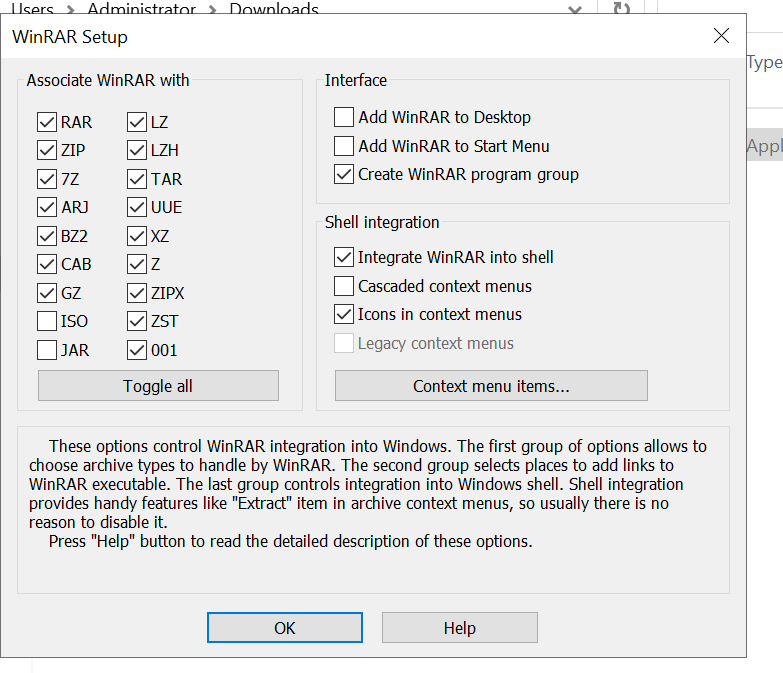Enable Cascaded context menus option
Image resolution: width=783 pixels, height=673 pixels.
(344, 286)
